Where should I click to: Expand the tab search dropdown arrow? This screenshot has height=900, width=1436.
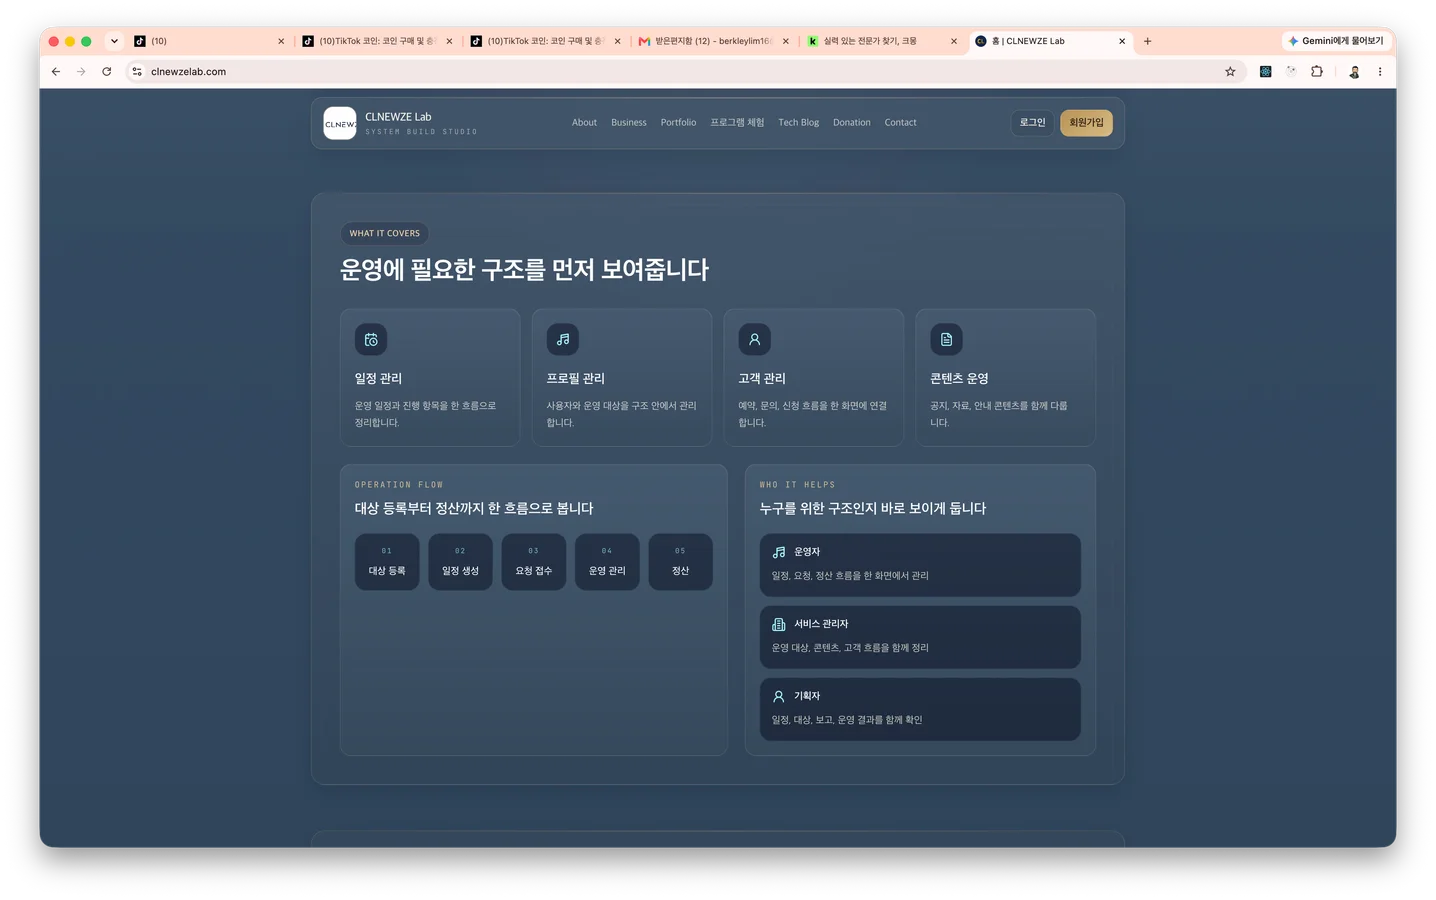pos(114,41)
